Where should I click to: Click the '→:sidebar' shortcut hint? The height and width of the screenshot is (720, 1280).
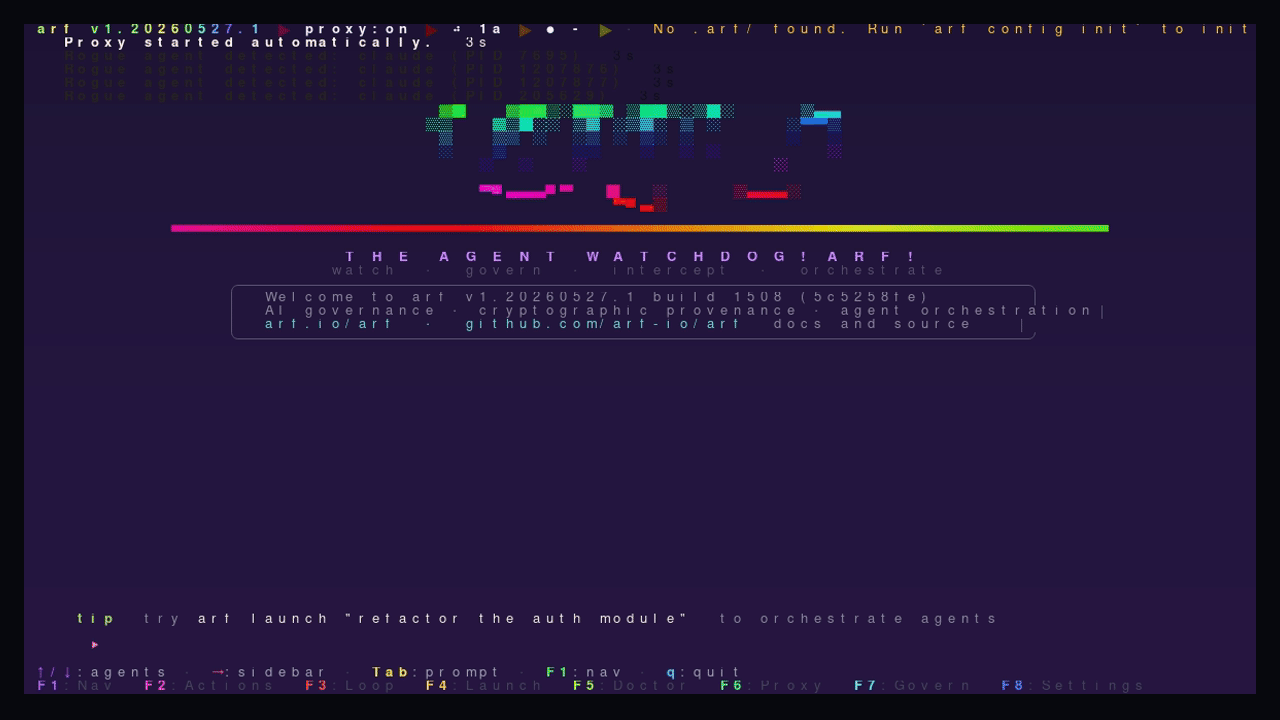[x=269, y=673]
